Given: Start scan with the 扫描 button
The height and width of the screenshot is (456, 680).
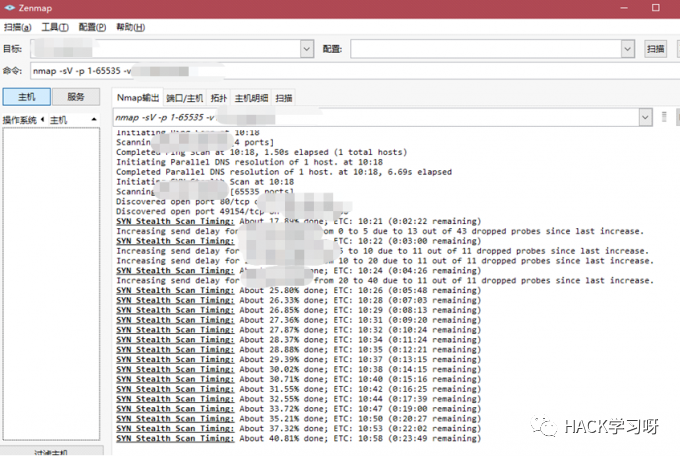Looking at the screenshot, I should click(x=655, y=49).
